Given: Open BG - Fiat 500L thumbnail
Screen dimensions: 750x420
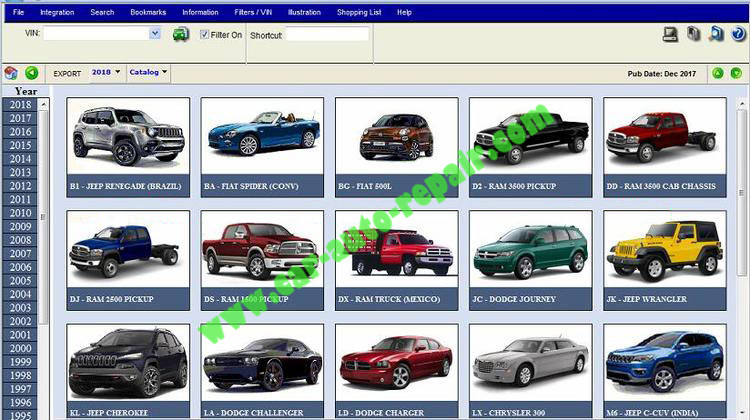Looking at the screenshot, I should click(397, 147).
